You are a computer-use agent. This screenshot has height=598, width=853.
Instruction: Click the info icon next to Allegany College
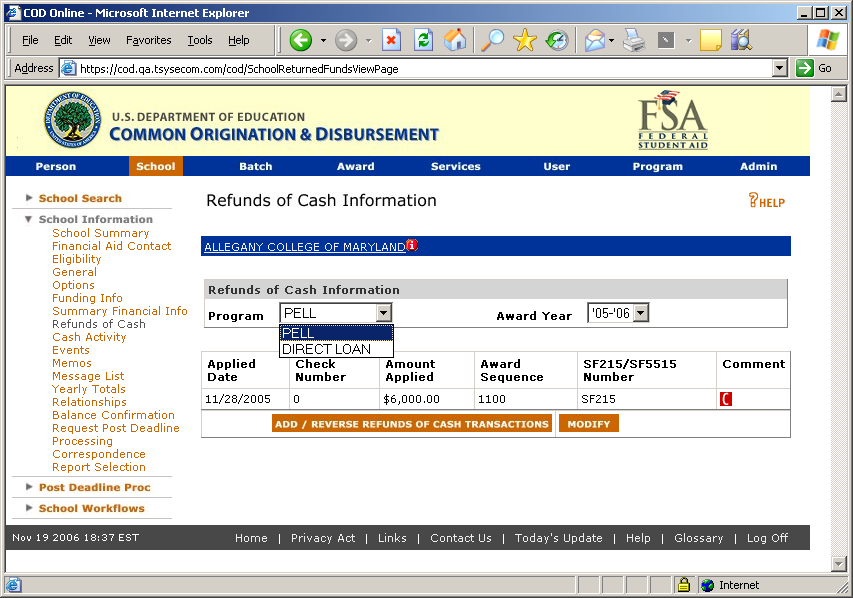[412, 246]
